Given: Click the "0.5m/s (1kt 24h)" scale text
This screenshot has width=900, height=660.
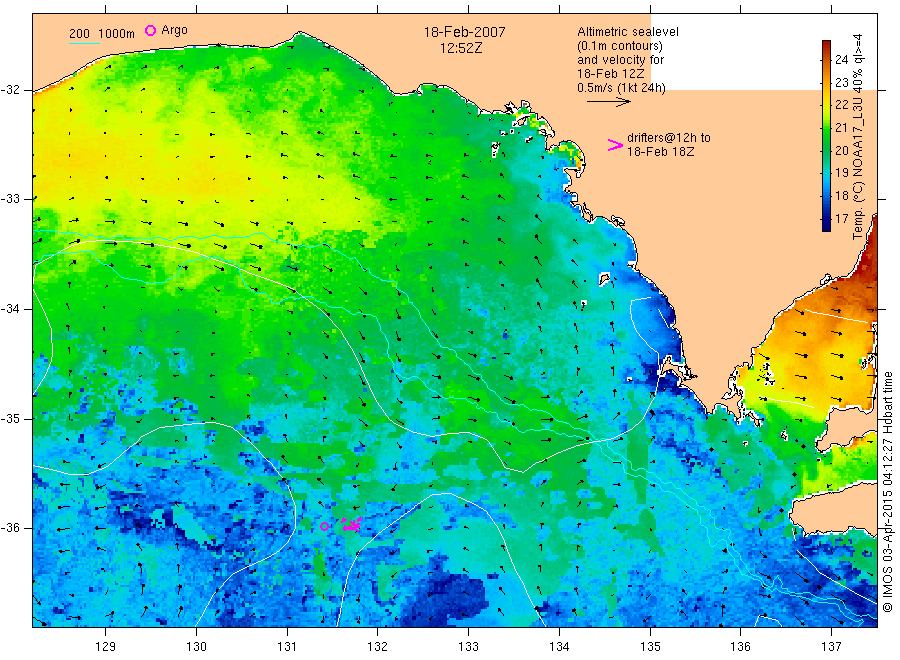Looking at the screenshot, I should tap(622, 88).
